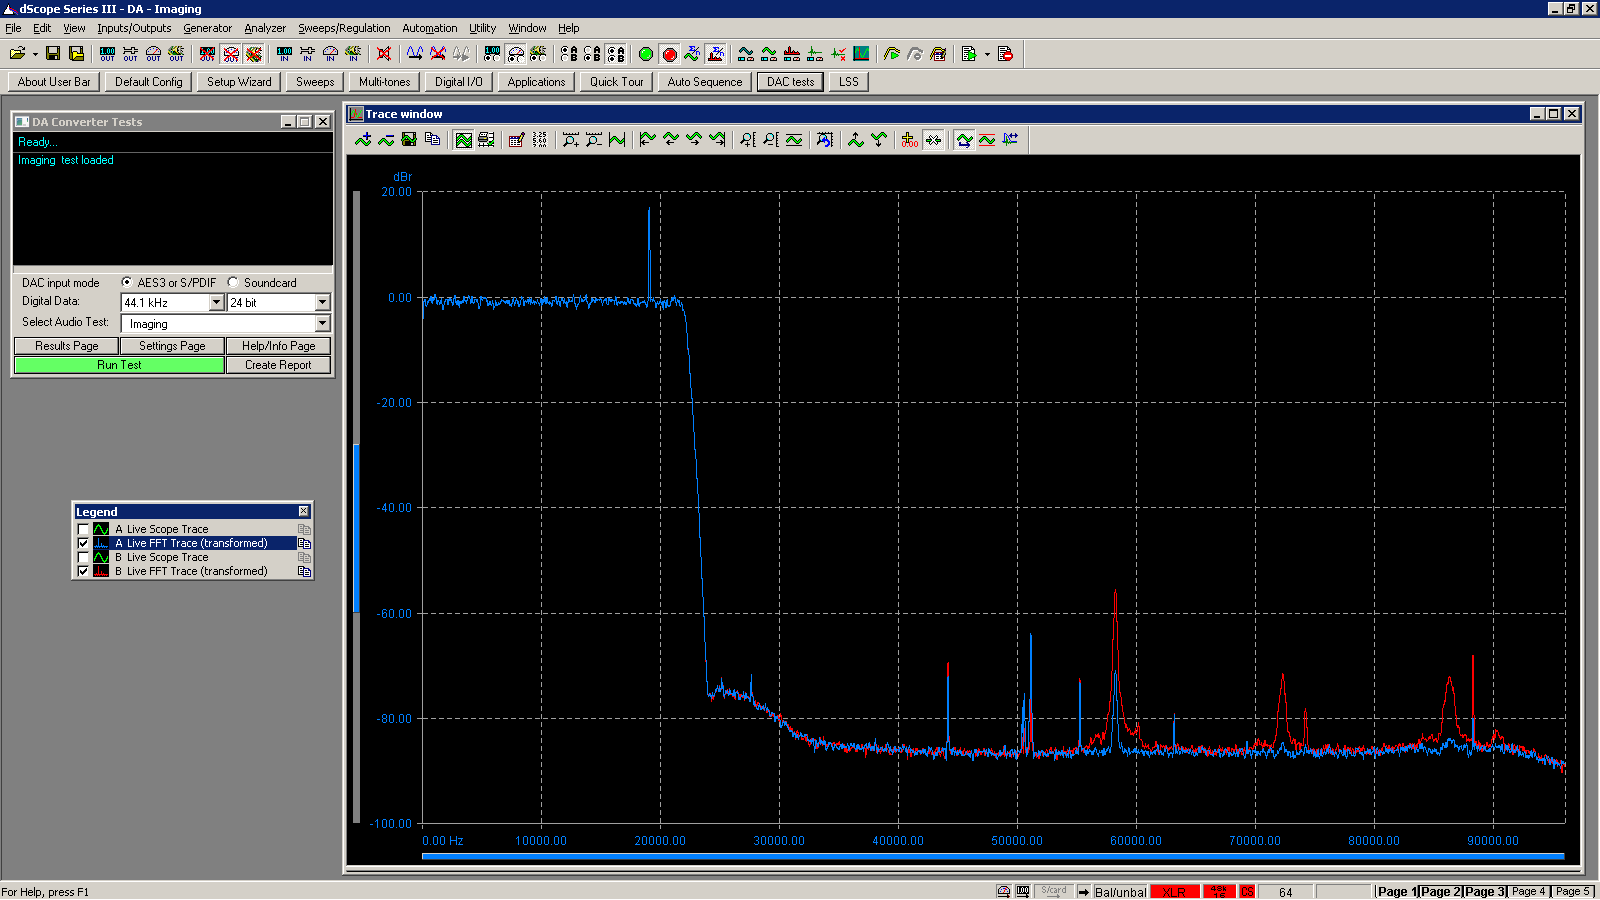Image resolution: width=1600 pixels, height=900 pixels.
Task: Open the Generator menu
Action: [207, 28]
